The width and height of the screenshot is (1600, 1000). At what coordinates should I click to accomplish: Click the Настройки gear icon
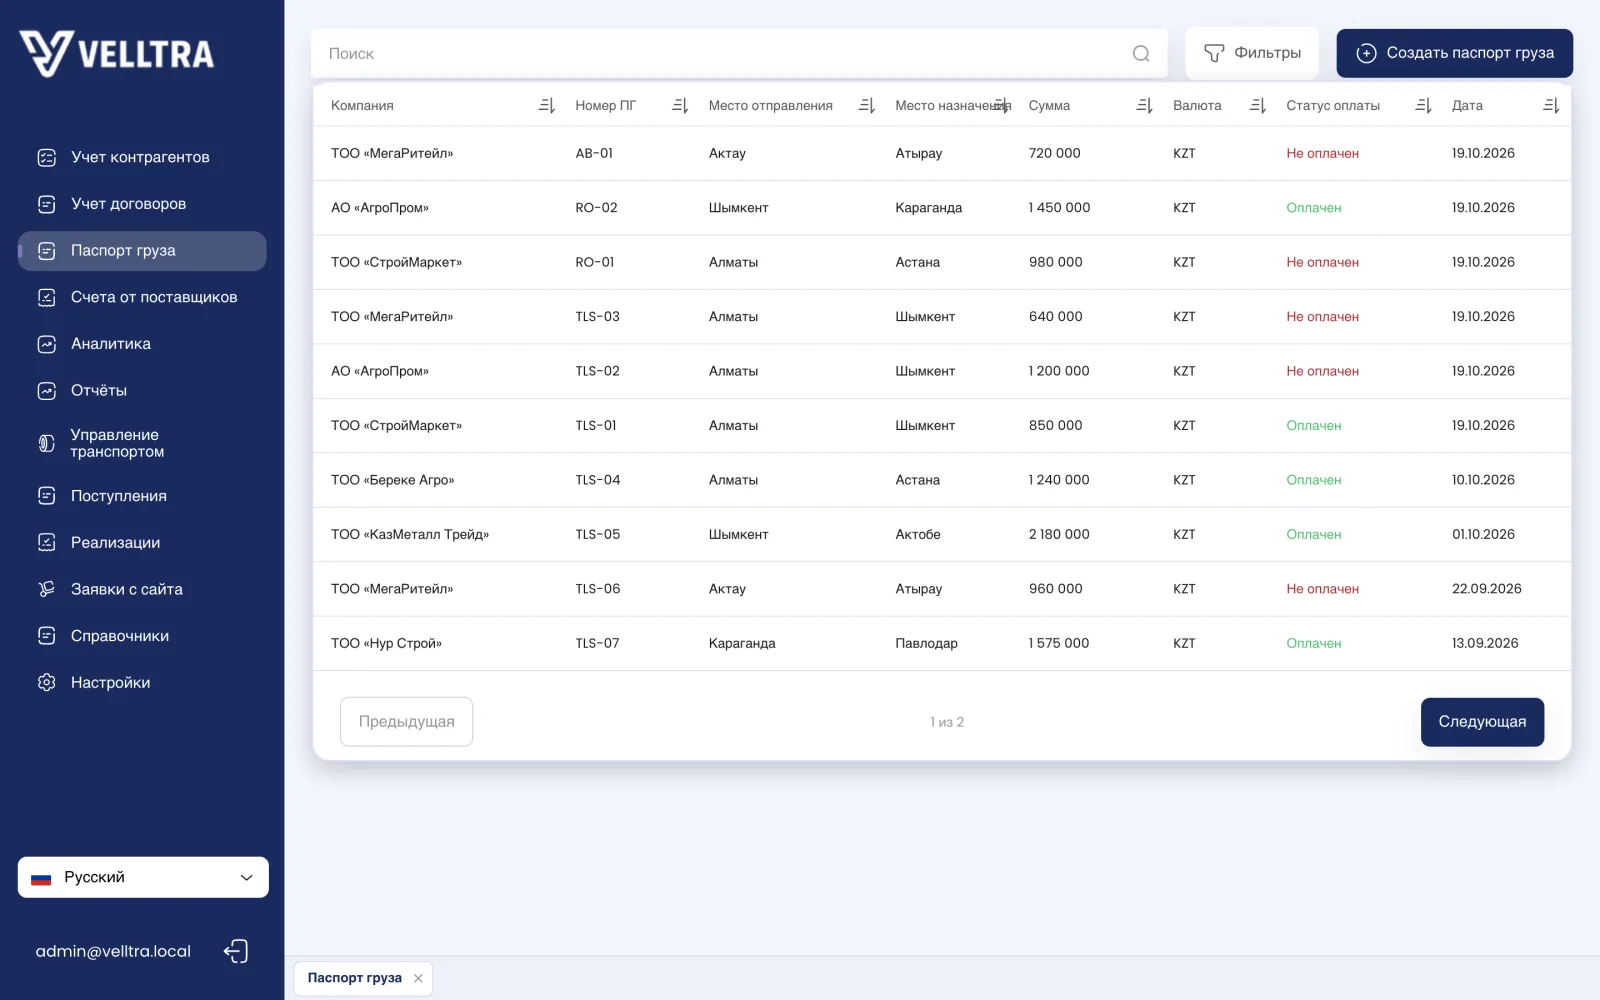47,682
